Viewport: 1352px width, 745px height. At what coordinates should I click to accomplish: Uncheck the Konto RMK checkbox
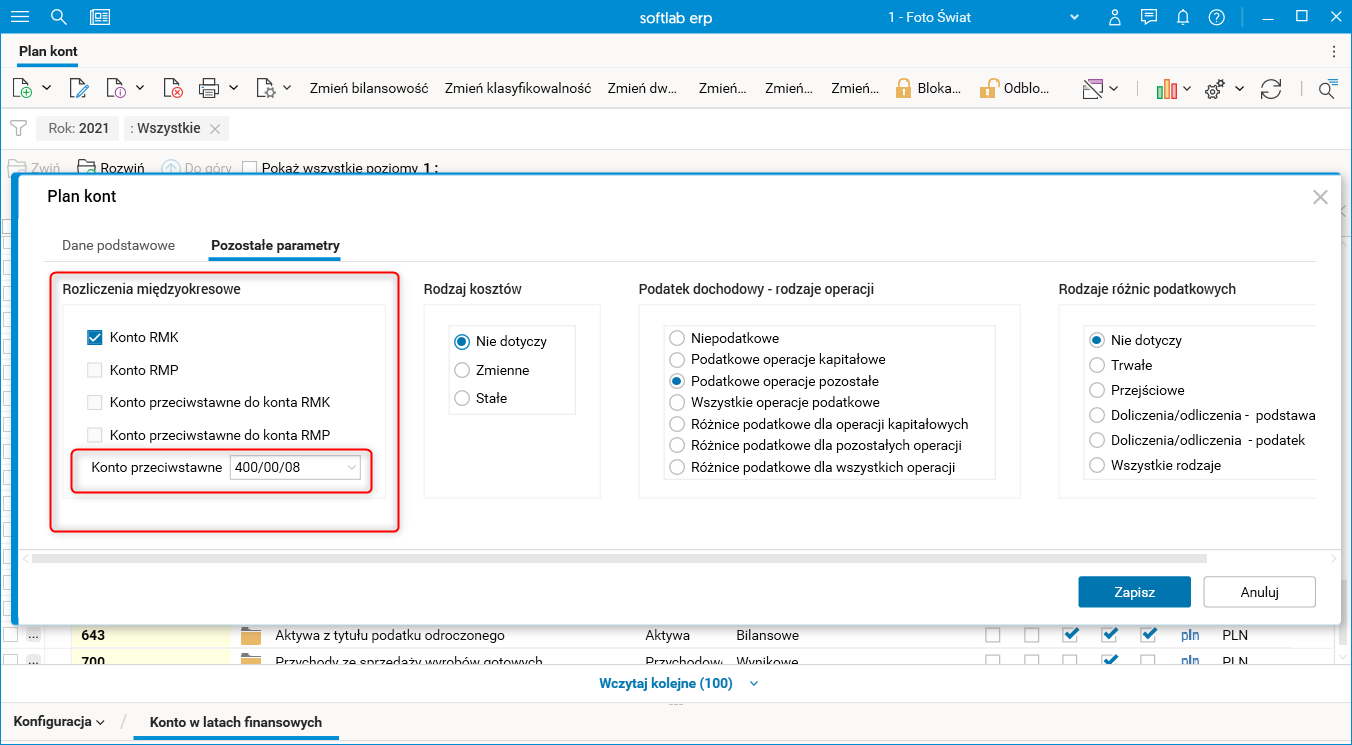point(95,338)
